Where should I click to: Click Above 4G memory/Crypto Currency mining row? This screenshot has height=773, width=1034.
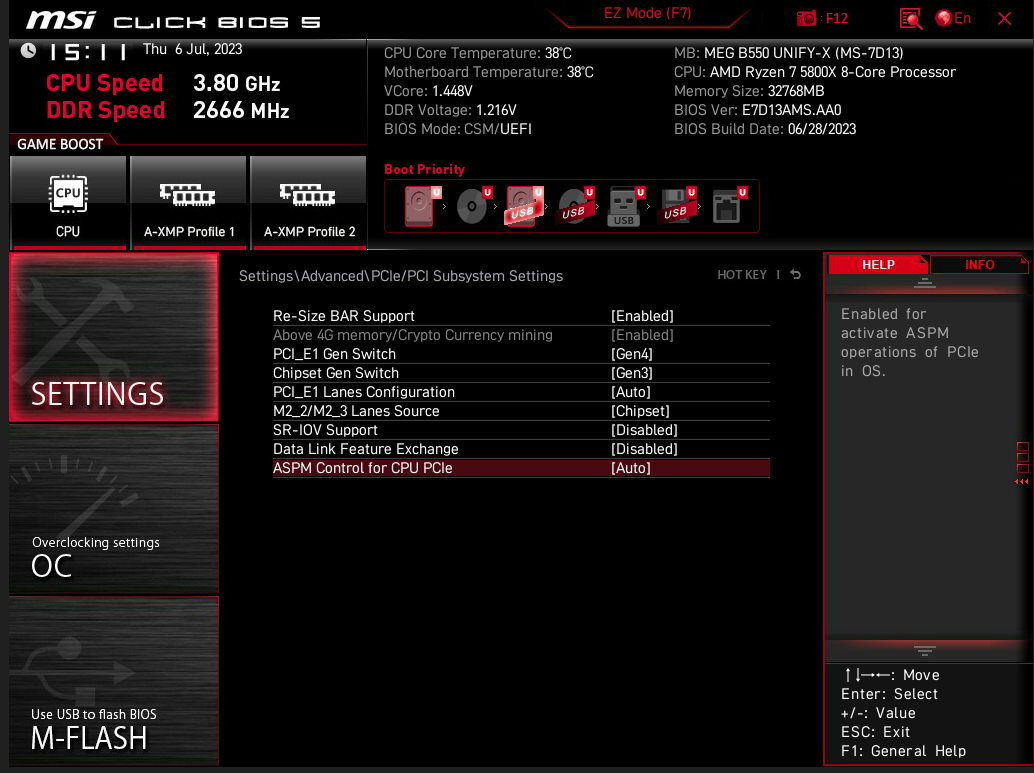pyautogui.click(x=521, y=335)
